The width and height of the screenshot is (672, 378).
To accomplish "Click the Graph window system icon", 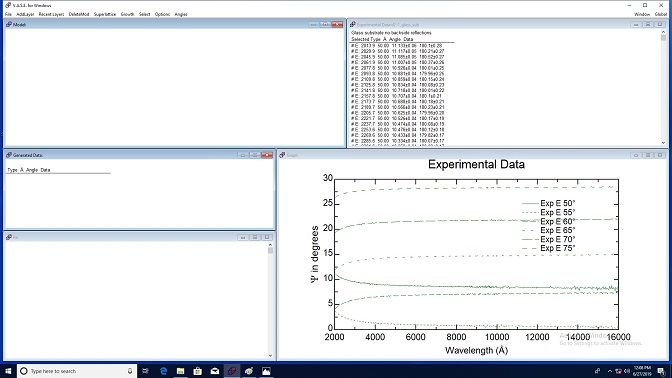I will [x=282, y=155].
